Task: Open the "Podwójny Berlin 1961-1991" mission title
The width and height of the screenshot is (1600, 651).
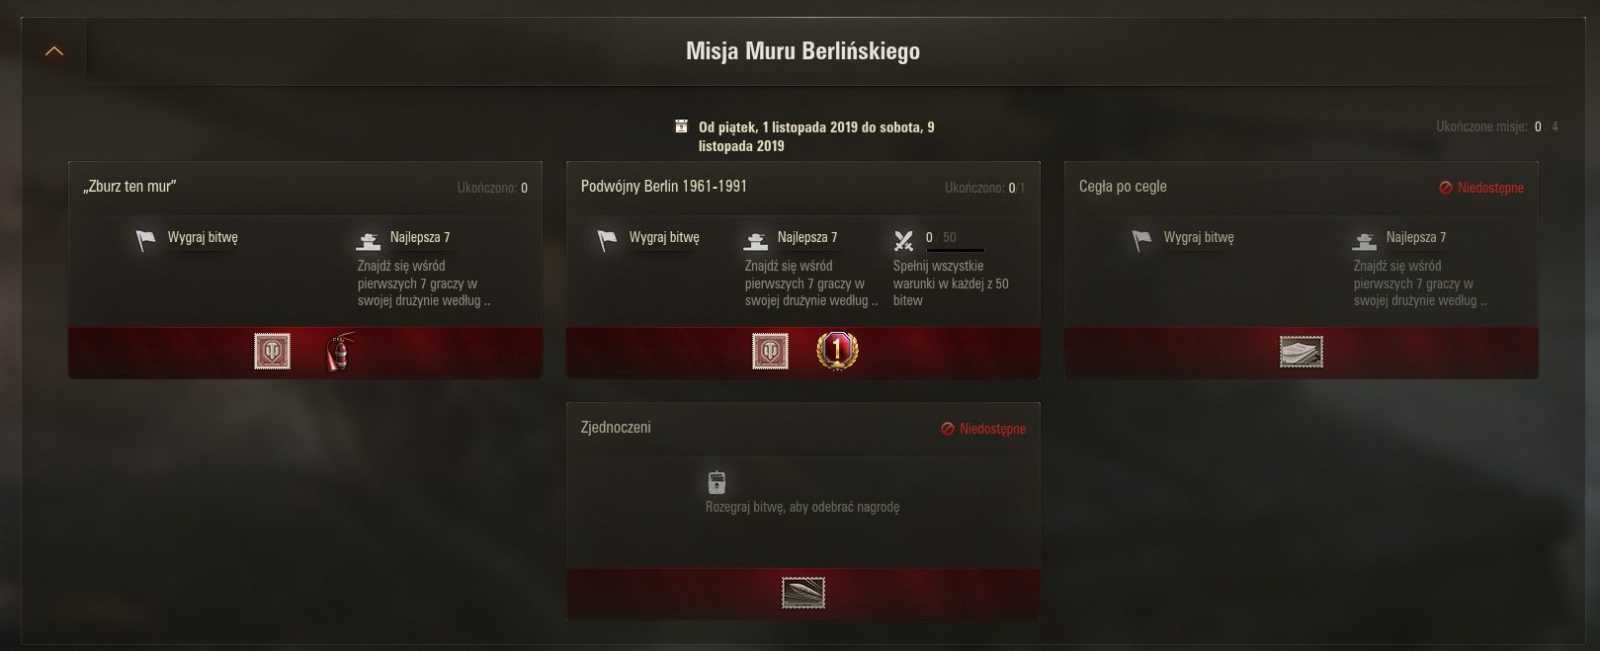Action: coord(664,186)
